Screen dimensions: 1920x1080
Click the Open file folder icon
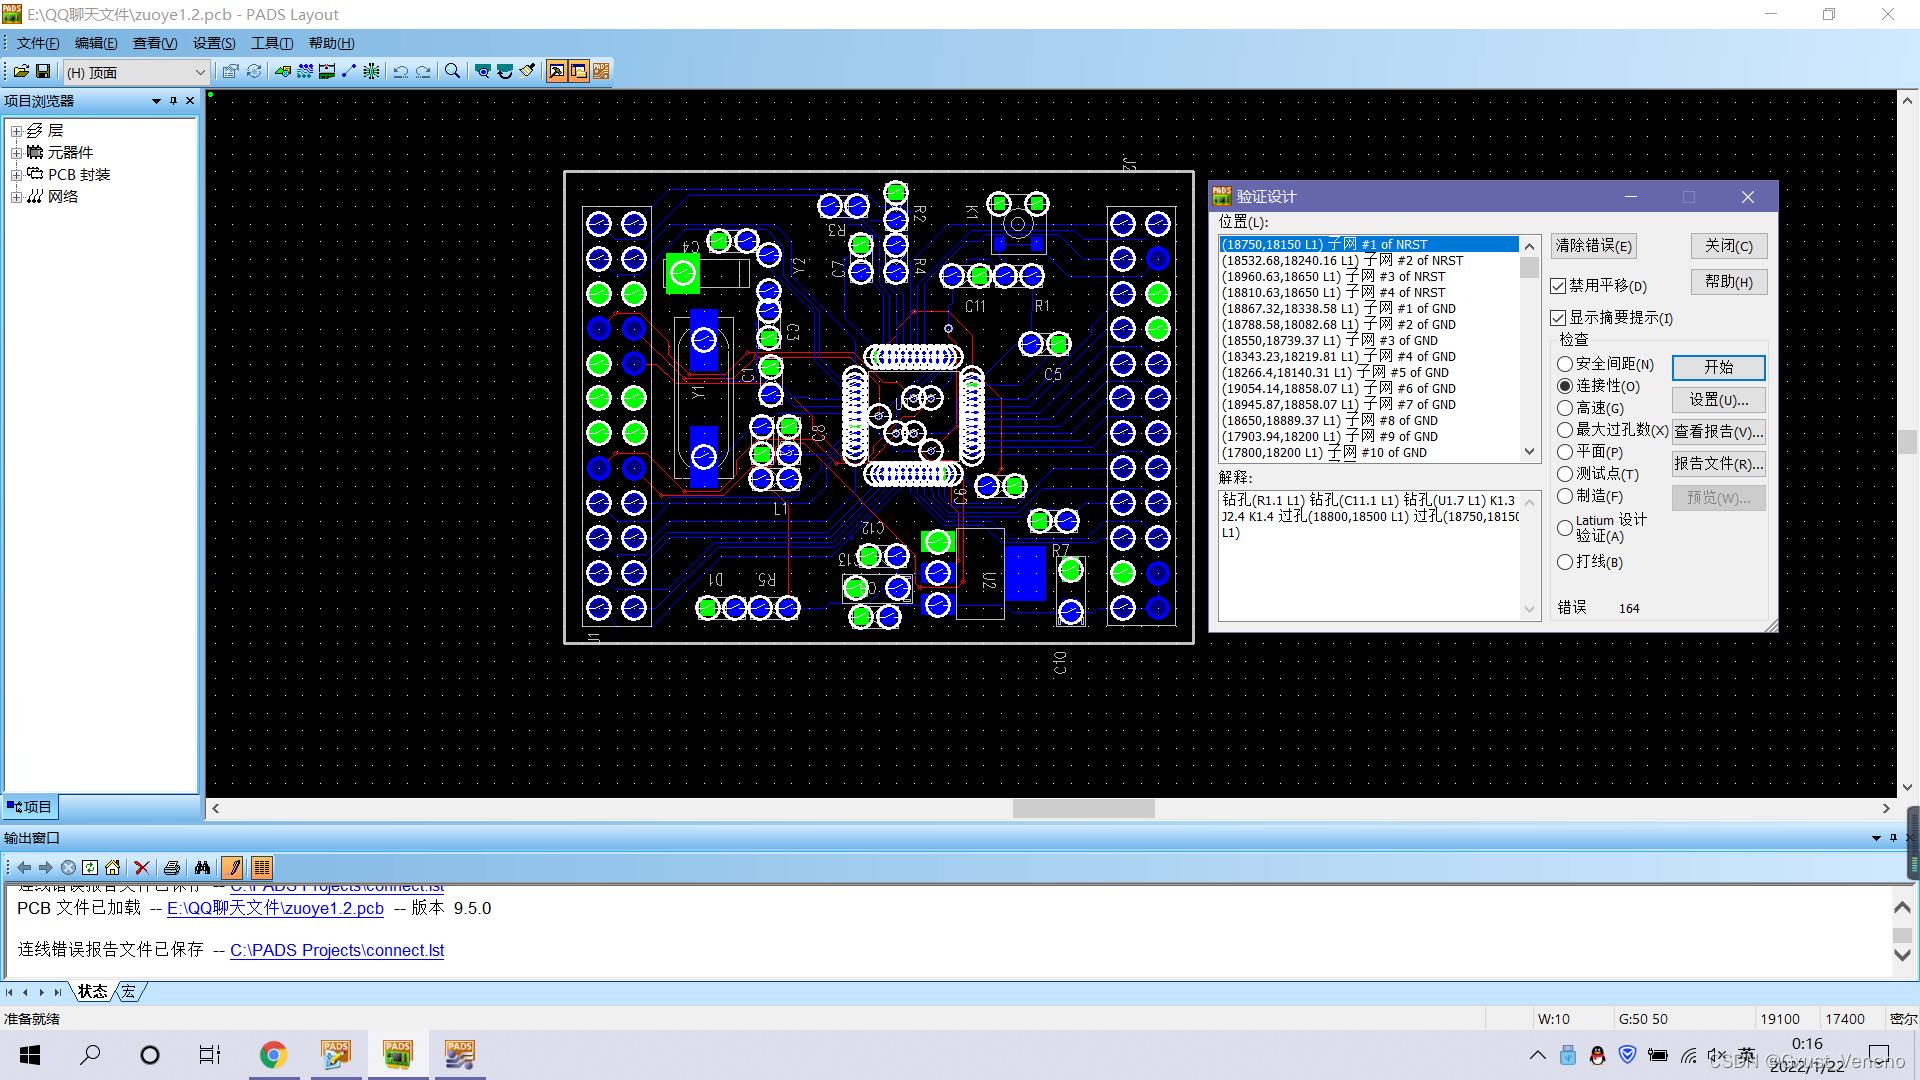coord(21,71)
